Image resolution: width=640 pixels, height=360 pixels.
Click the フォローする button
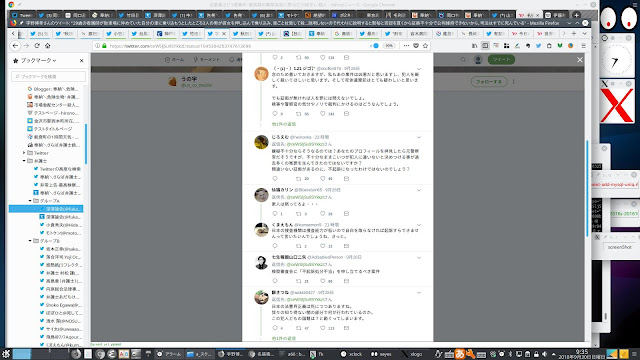click(x=489, y=82)
